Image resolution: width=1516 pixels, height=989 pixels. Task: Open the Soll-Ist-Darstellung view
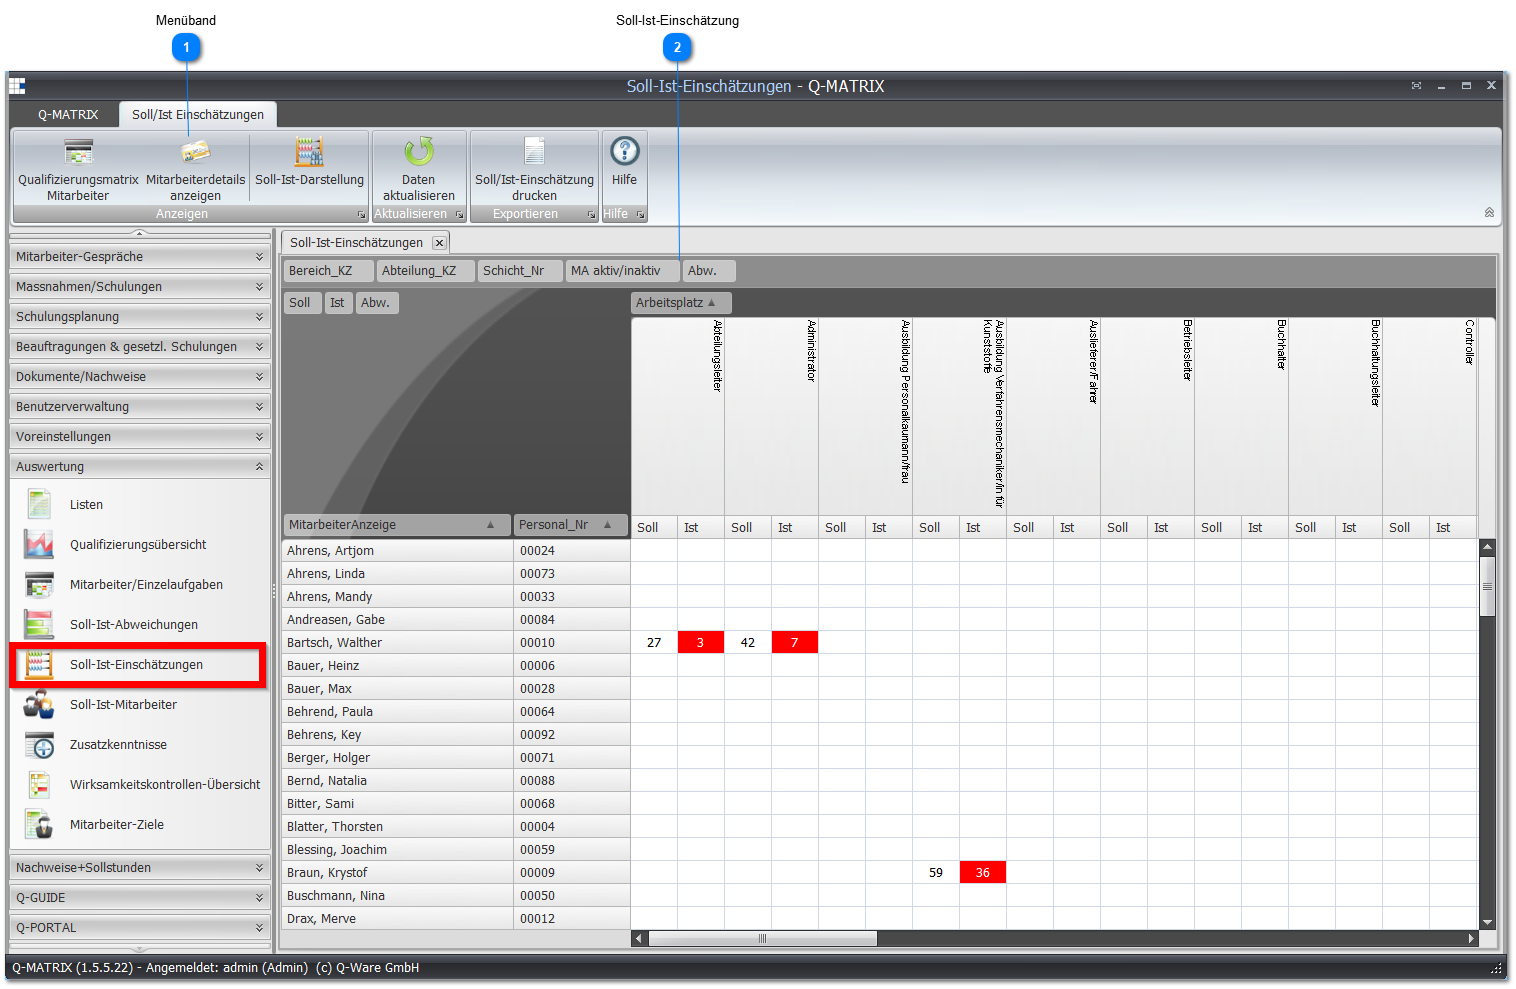(x=309, y=163)
